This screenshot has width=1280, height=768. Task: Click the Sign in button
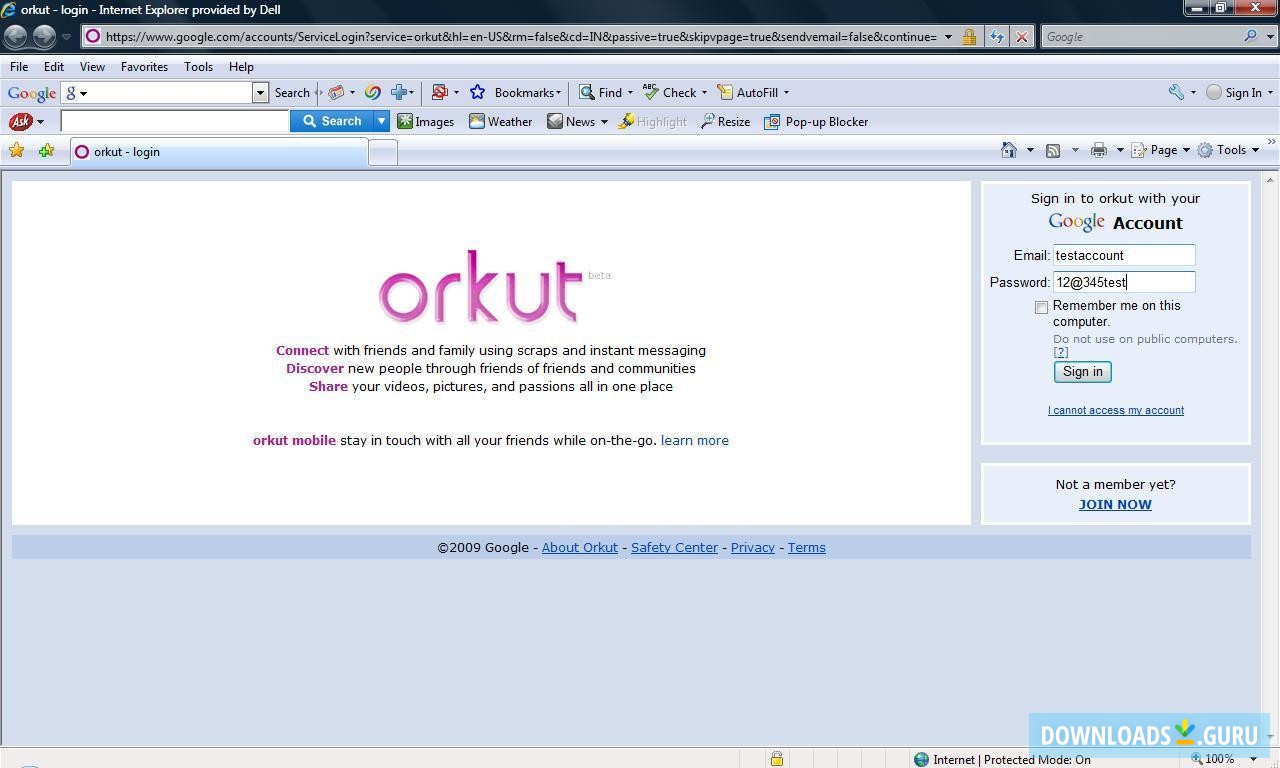click(1082, 372)
